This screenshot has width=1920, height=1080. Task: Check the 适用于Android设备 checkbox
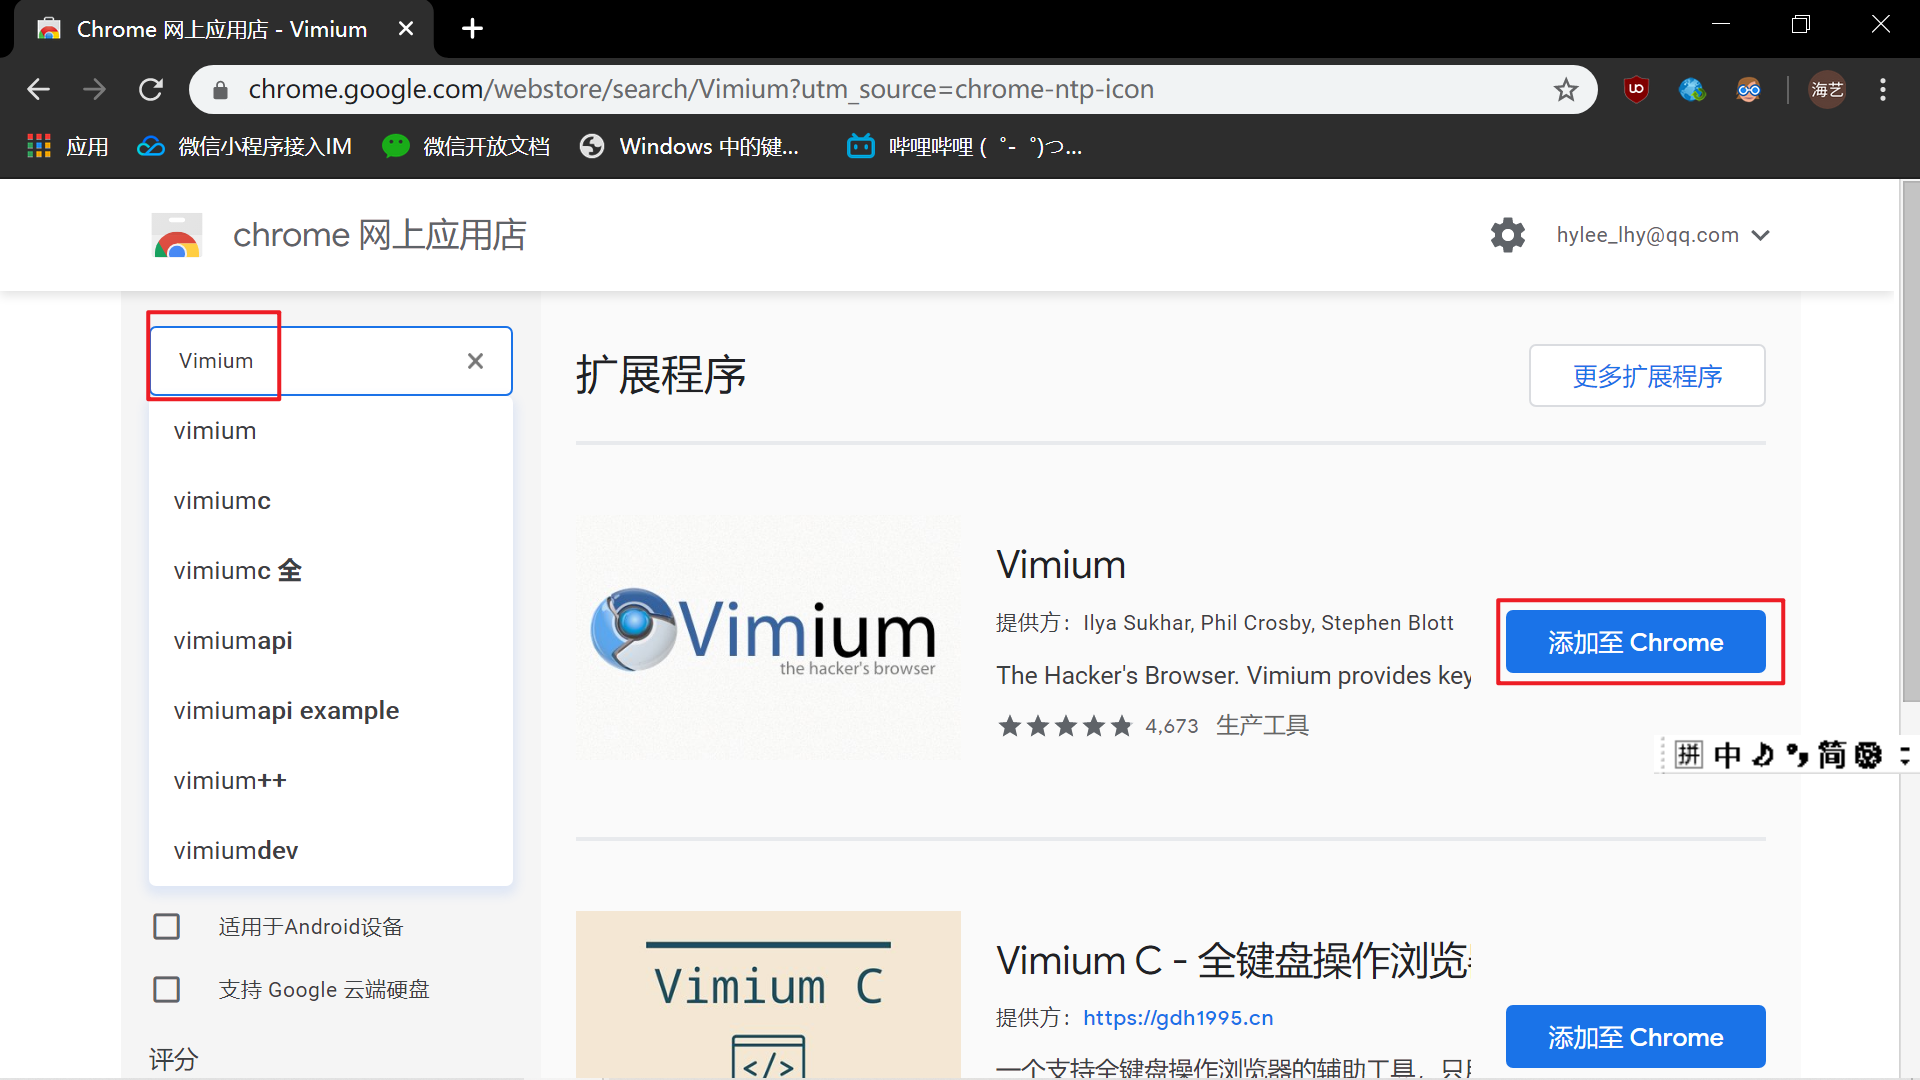[167, 927]
